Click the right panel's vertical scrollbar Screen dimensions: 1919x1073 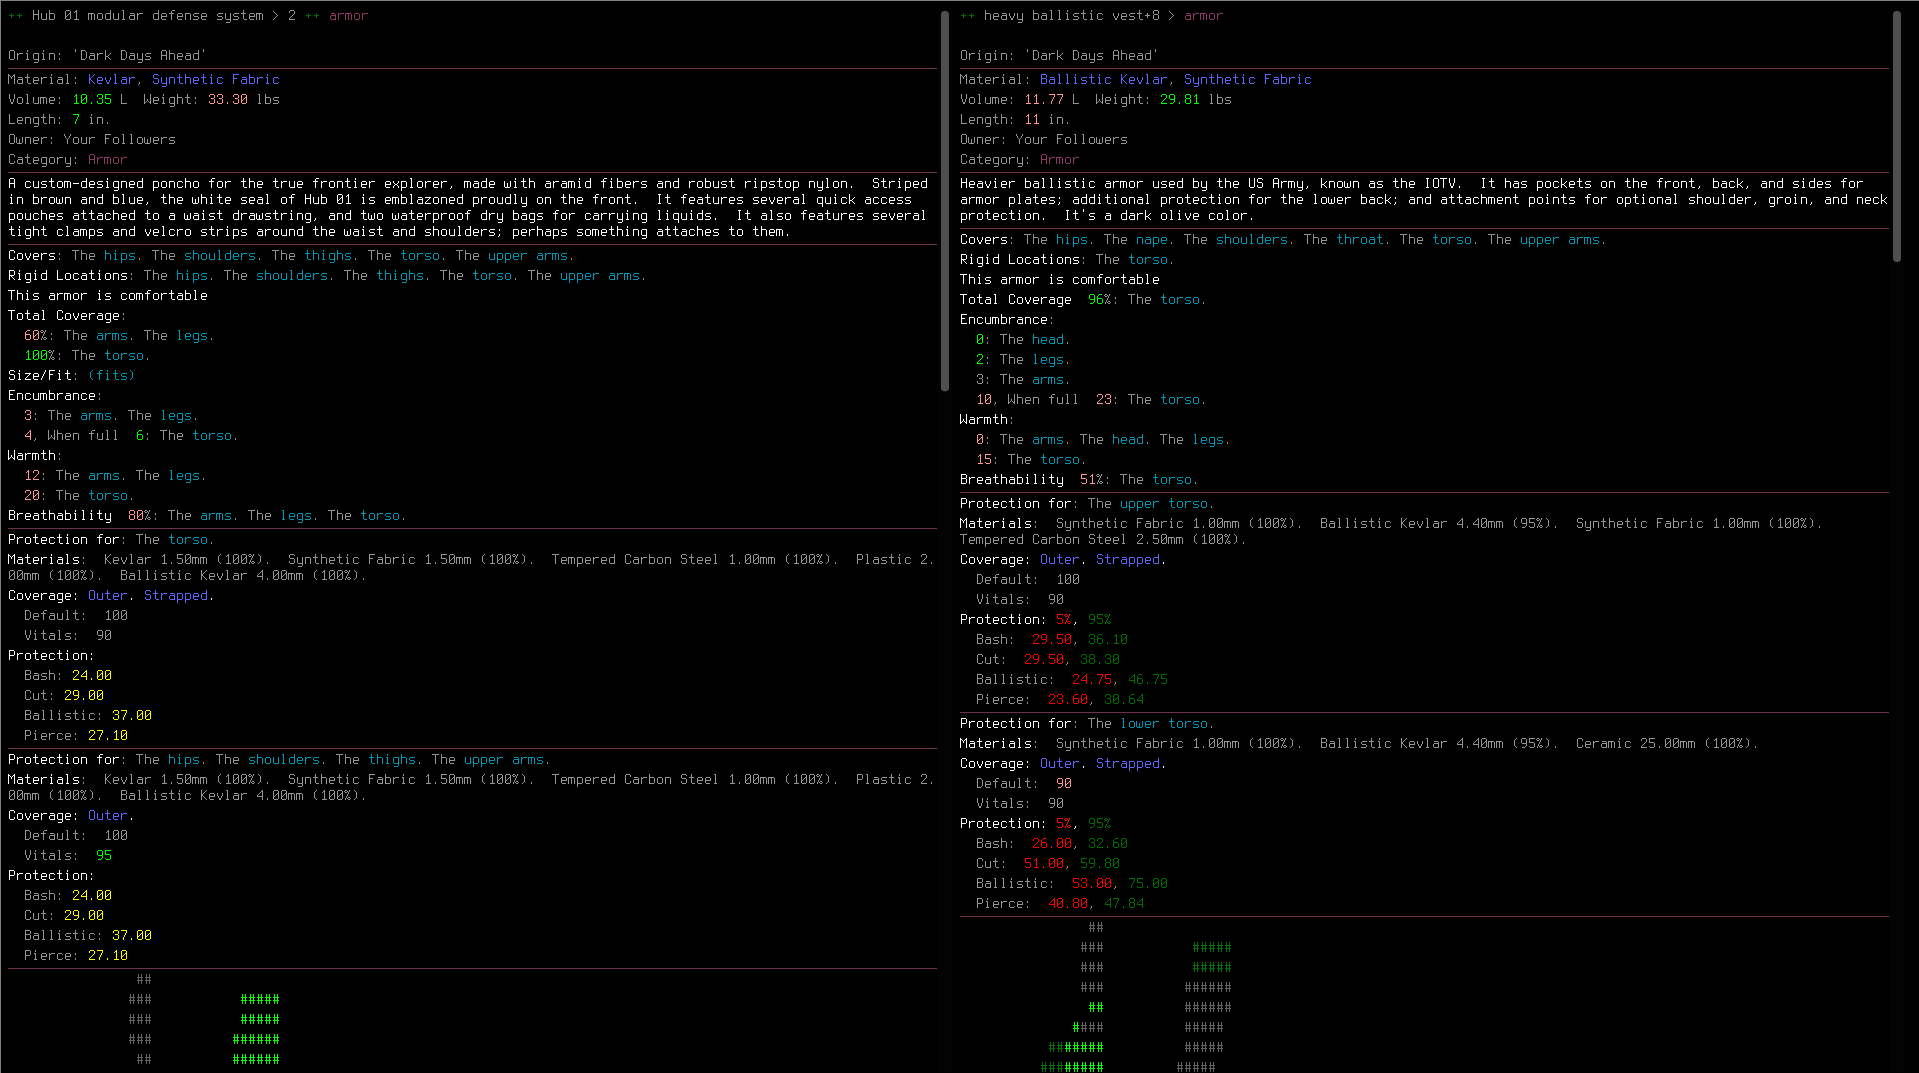click(x=1896, y=136)
